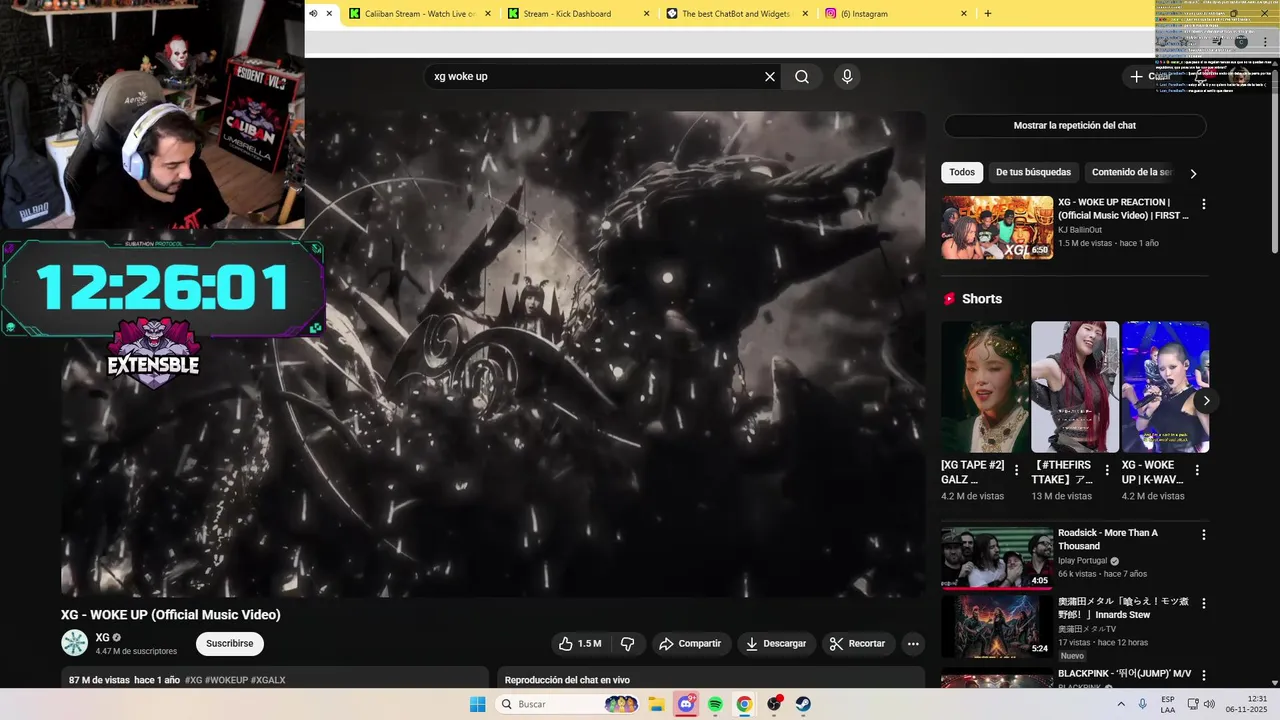Open XG WOKE UP REACTION thumbnail
The image size is (1280, 720).
pos(997,227)
